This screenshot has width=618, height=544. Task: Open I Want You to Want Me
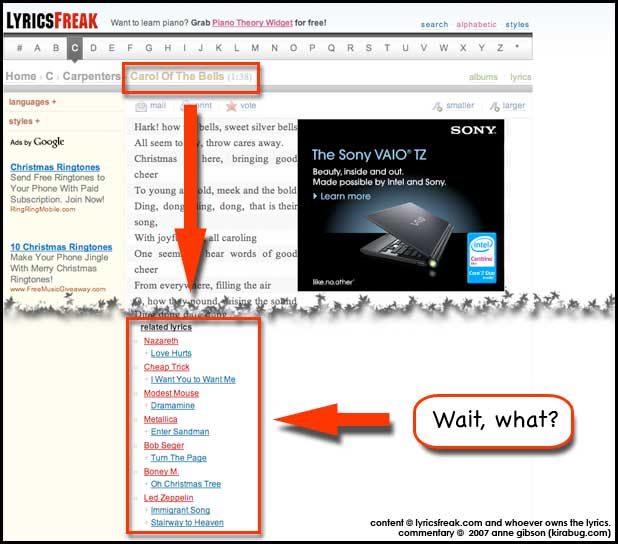(193, 379)
